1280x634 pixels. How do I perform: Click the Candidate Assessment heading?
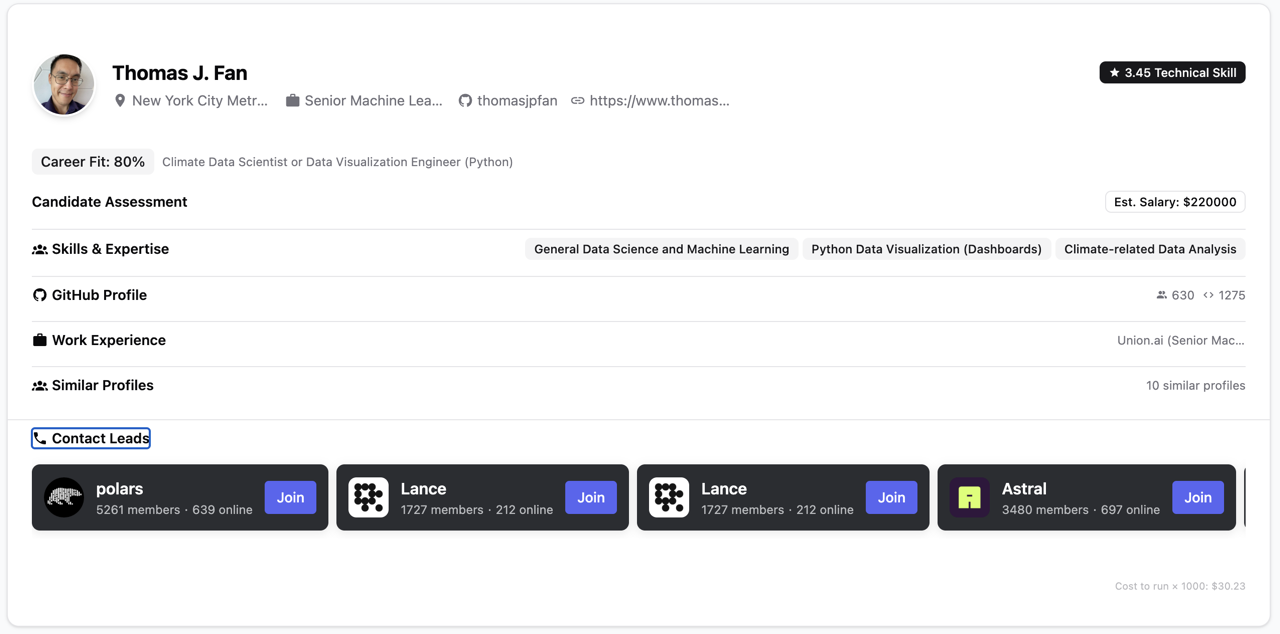click(x=110, y=202)
